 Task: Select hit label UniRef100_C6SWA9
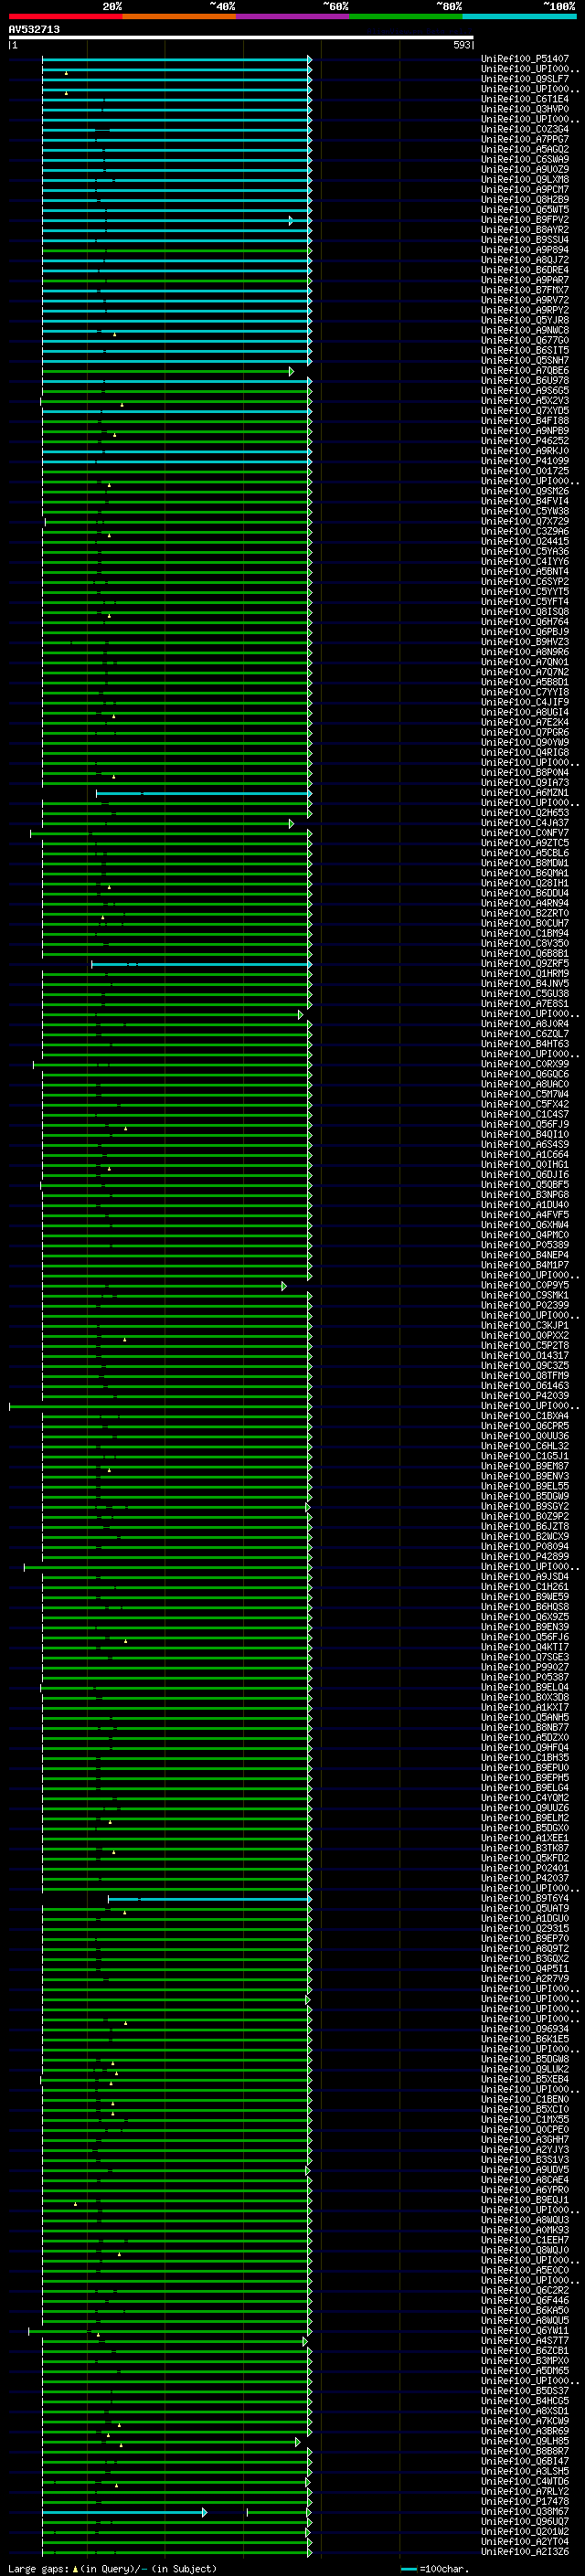click(525, 159)
